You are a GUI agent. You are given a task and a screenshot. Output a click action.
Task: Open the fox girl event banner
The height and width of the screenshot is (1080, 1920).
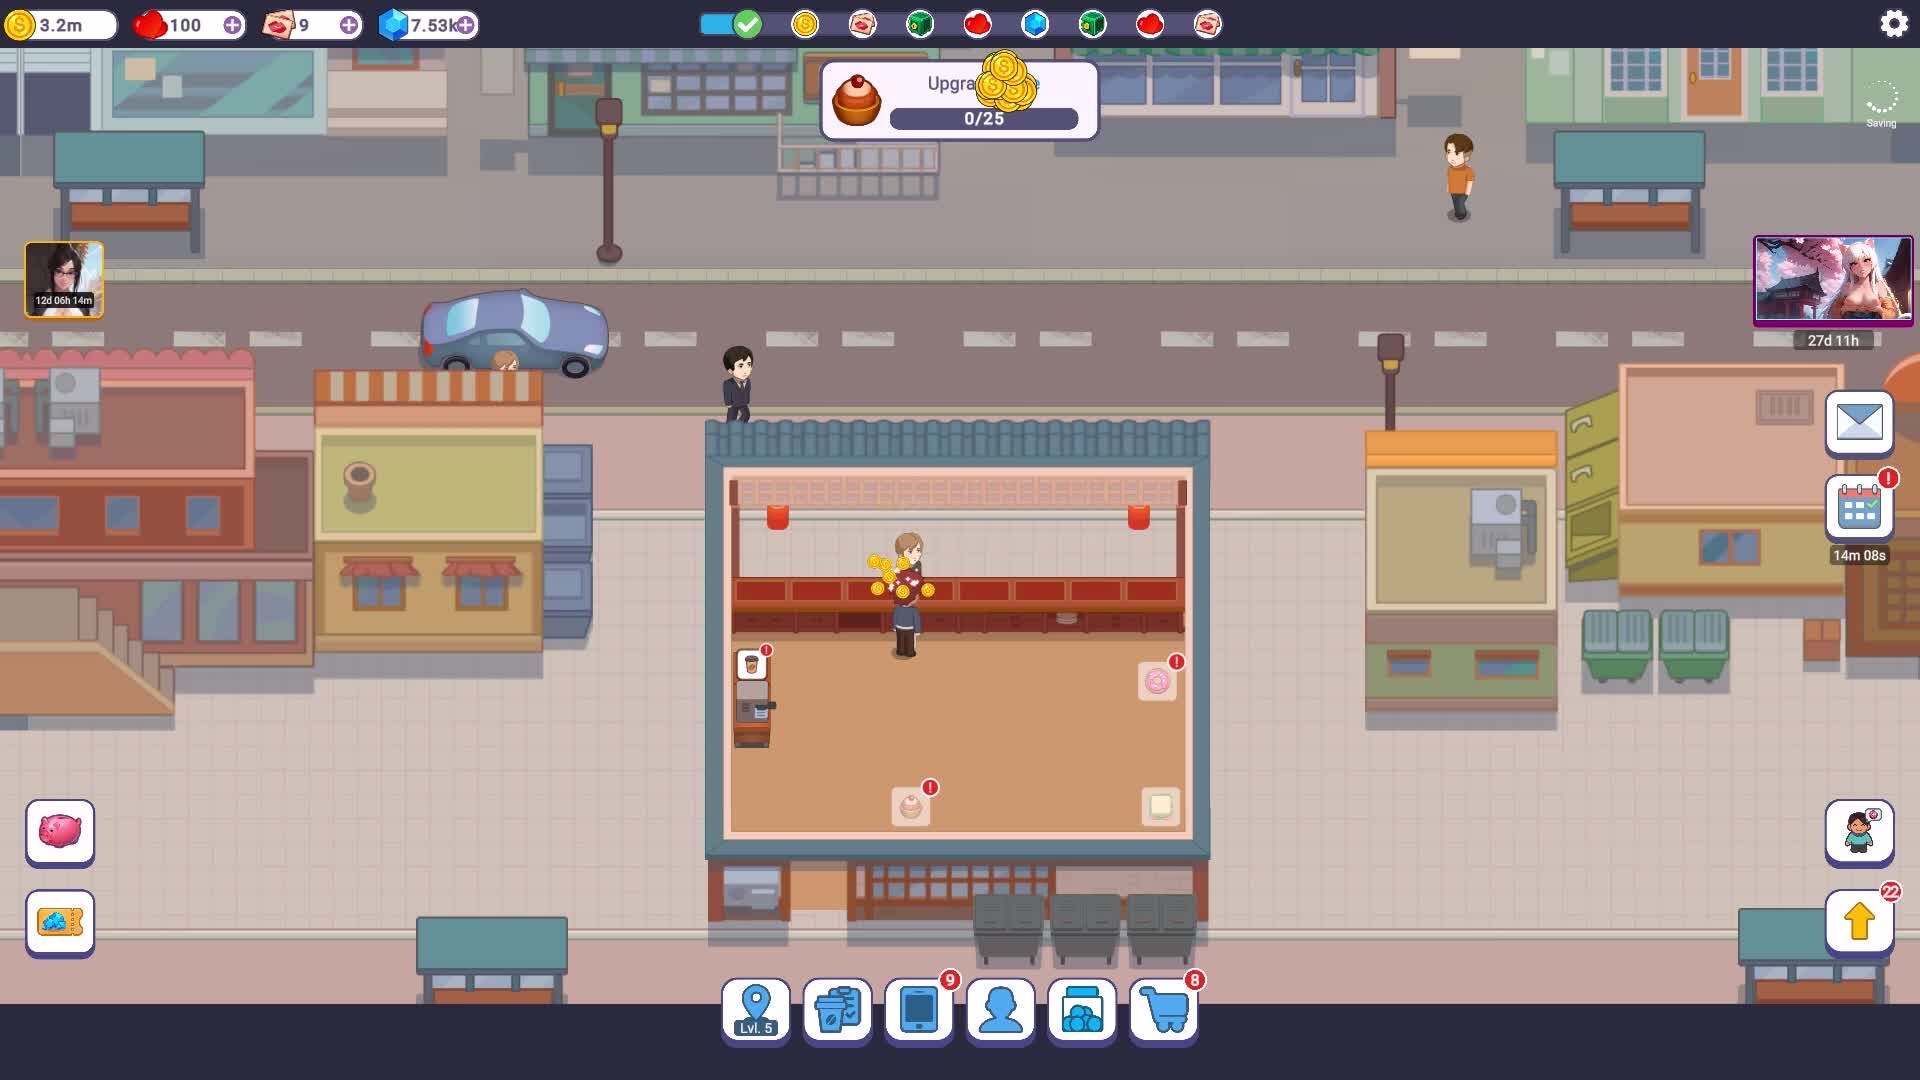pyautogui.click(x=1833, y=280)
